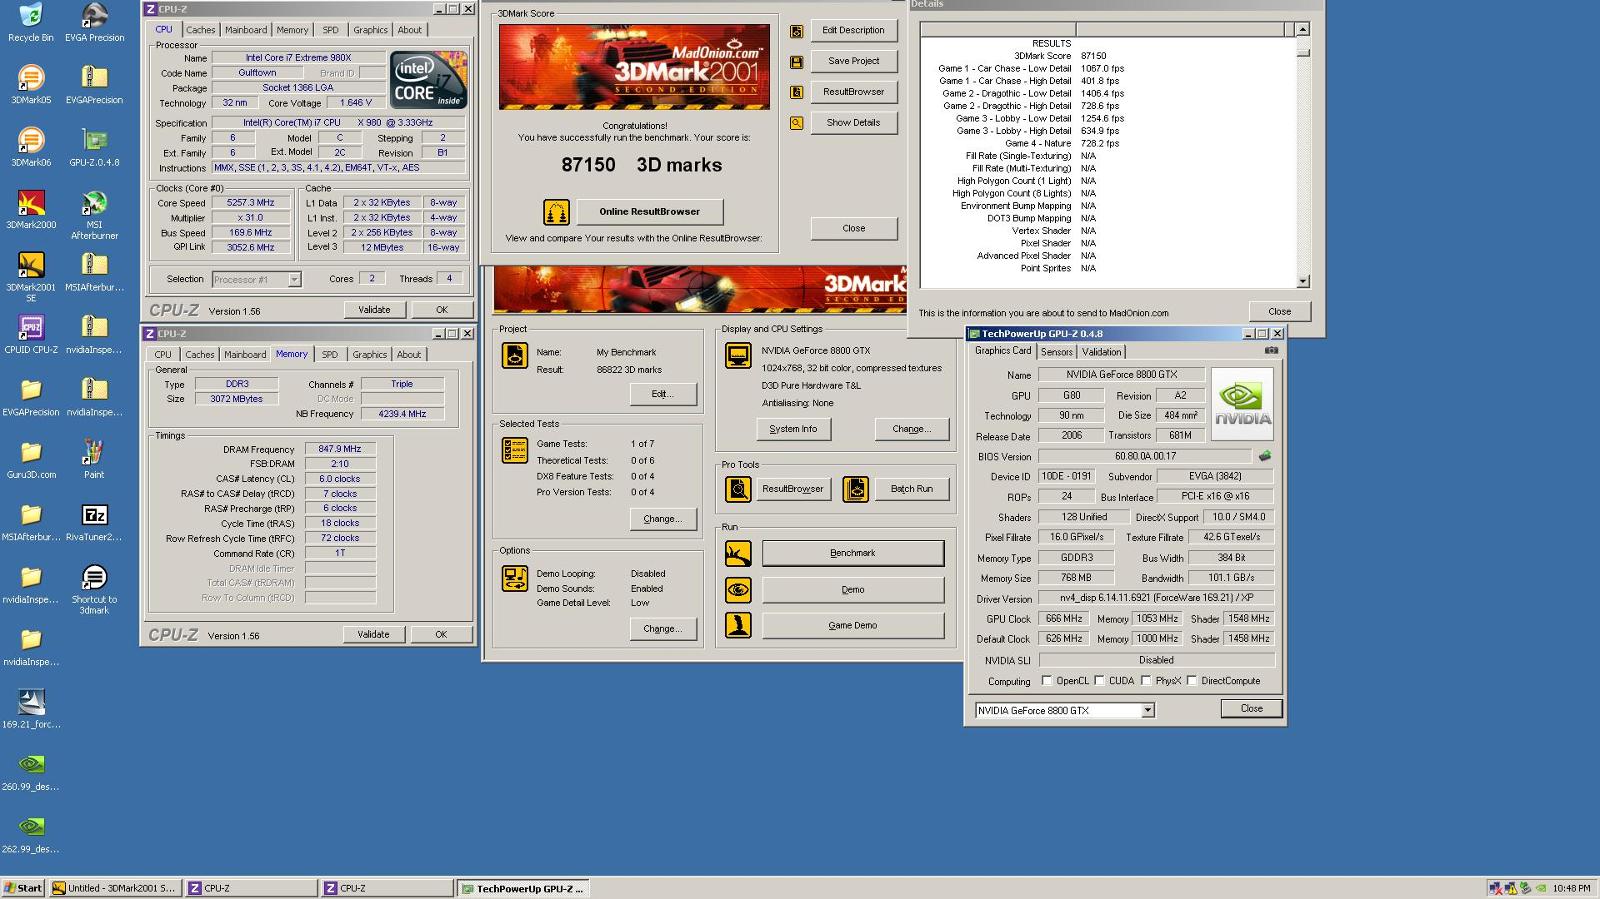Click Change... under Display and CPU Settings
The image size is (1600, 899).
[x=912, y=429]
